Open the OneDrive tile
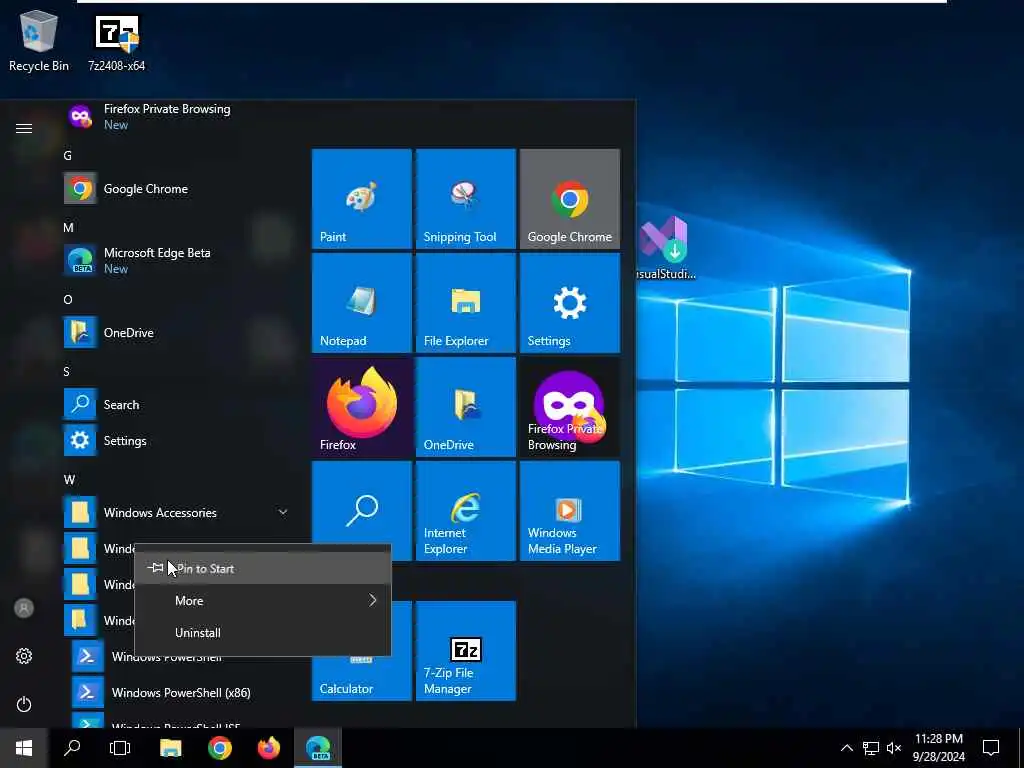1024x768 pixels. point(466,407)
